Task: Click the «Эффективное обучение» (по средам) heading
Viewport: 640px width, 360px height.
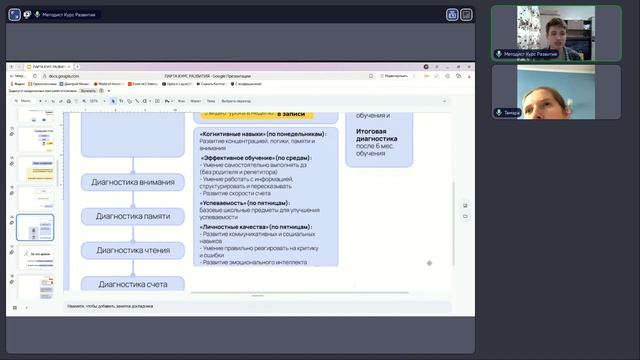Action: coord(256,158)
